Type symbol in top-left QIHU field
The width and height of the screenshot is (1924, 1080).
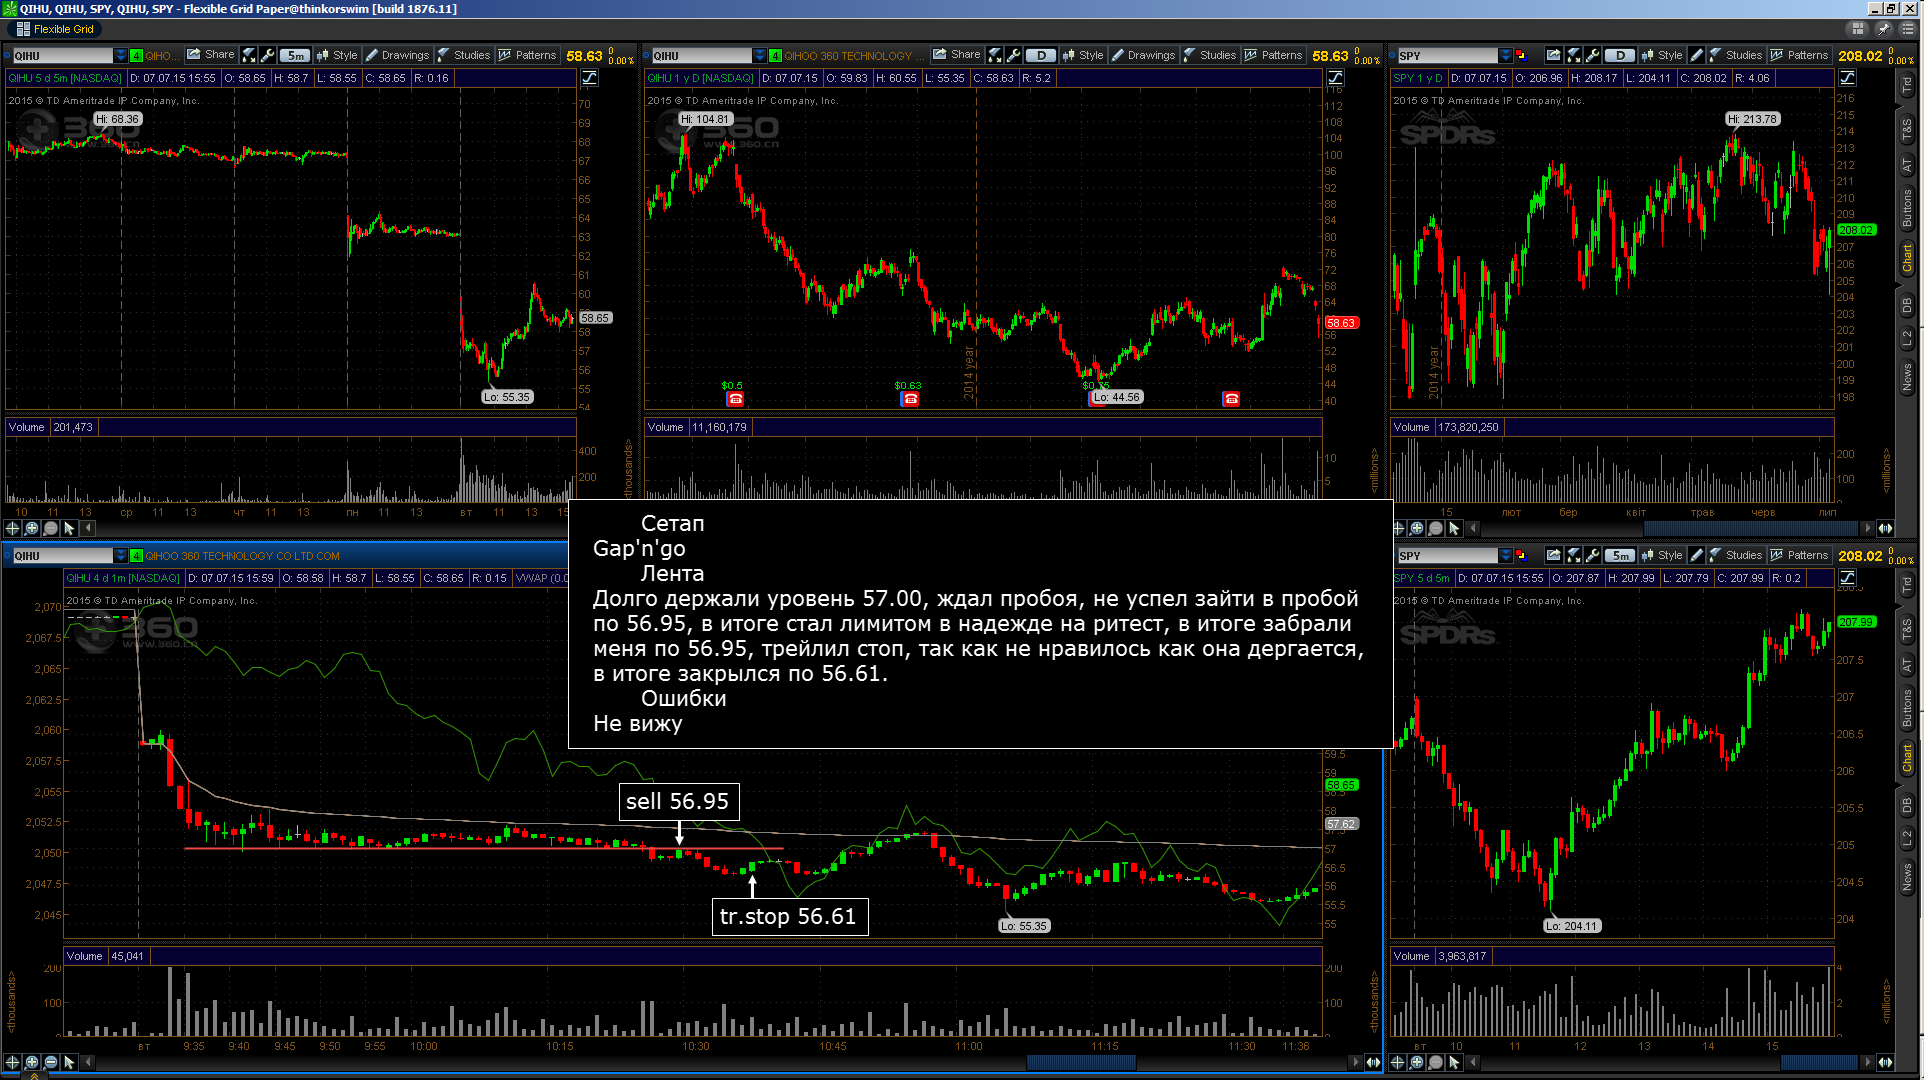61,56
